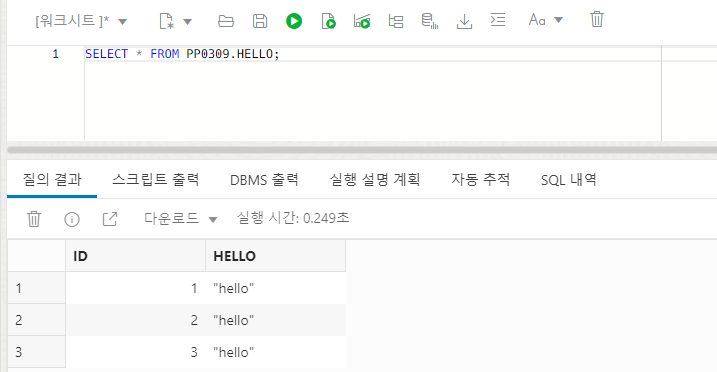Open results in new window icon
The width and height of the screenshot is (717, 372).
(x=110, y=219)
